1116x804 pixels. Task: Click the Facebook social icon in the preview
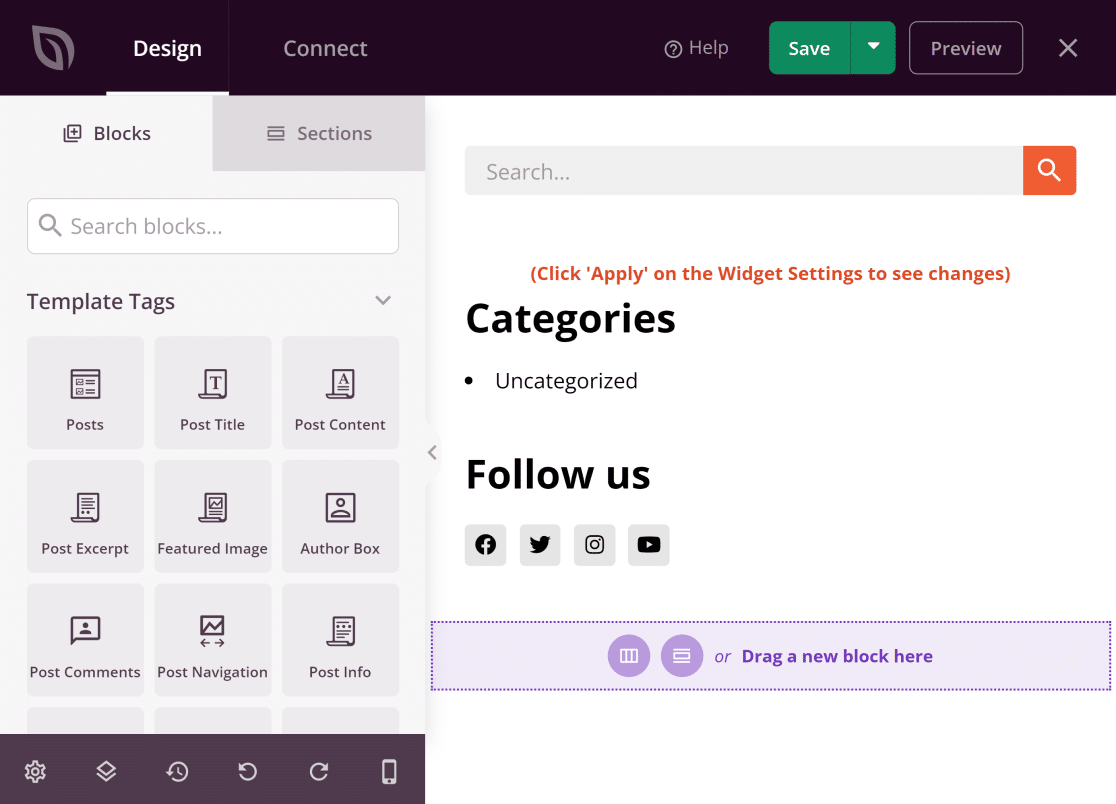click(x=485, y=545)
